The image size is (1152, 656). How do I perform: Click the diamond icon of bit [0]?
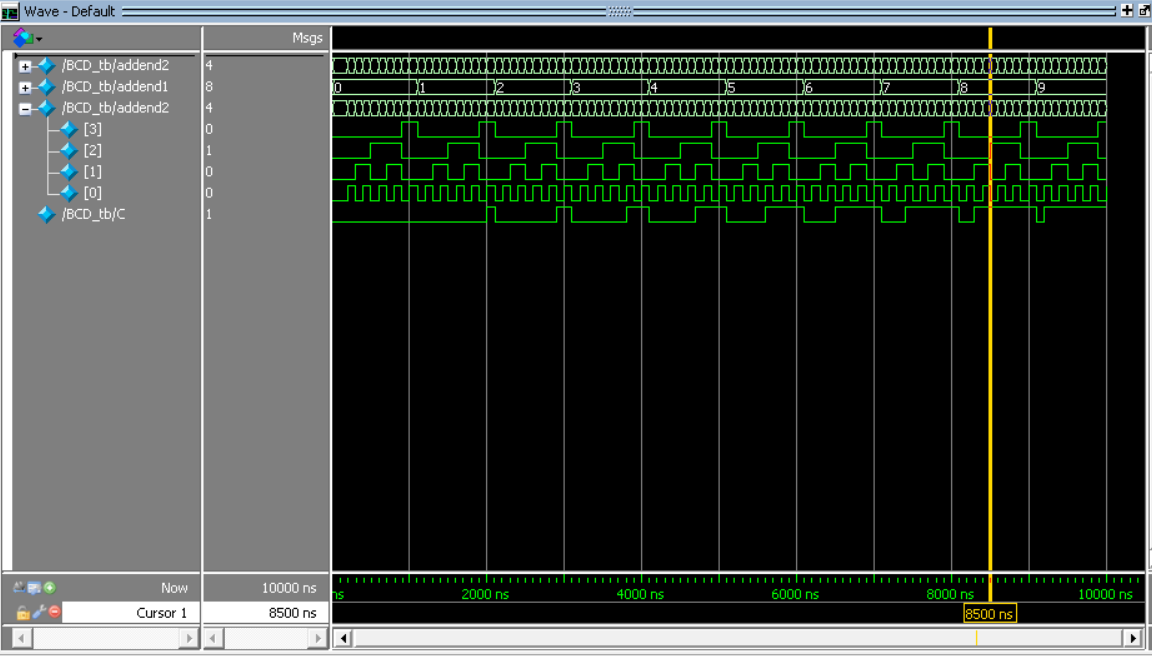pos(69,193)
